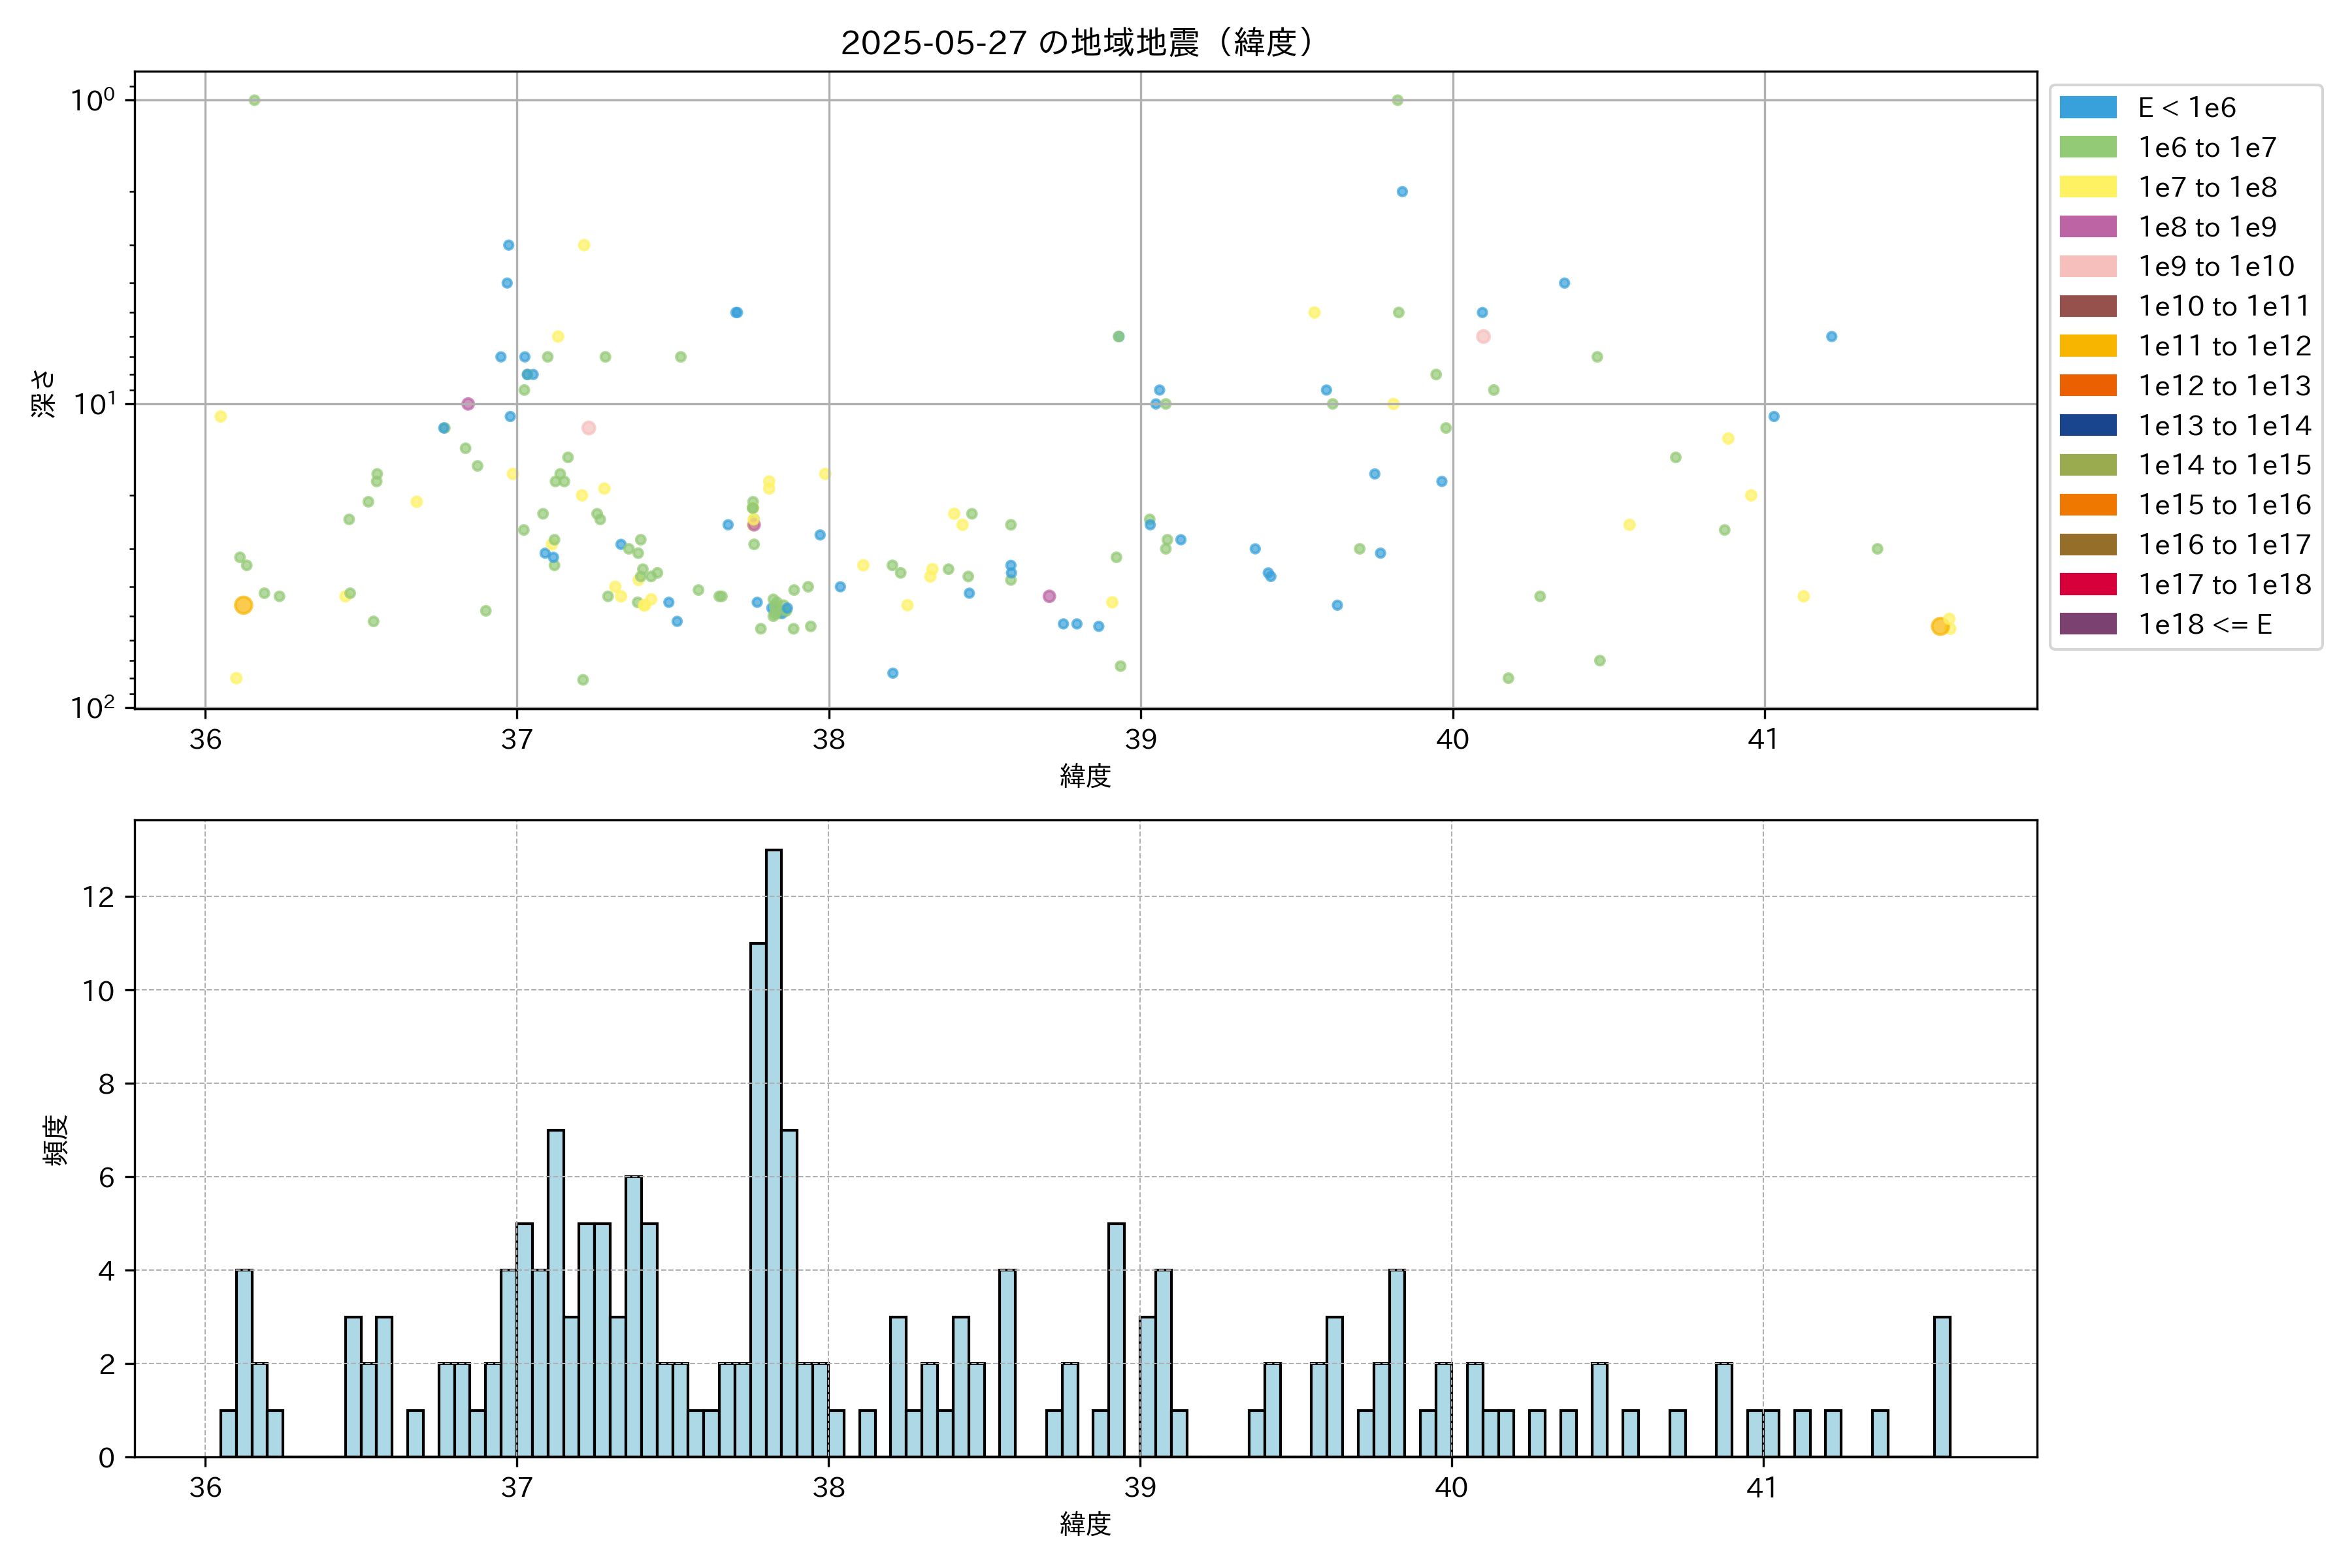This screenshot has width=2352, height=1568.
Task: Click the large orange scatter point near latitude 41.6
Action: 1939,626
